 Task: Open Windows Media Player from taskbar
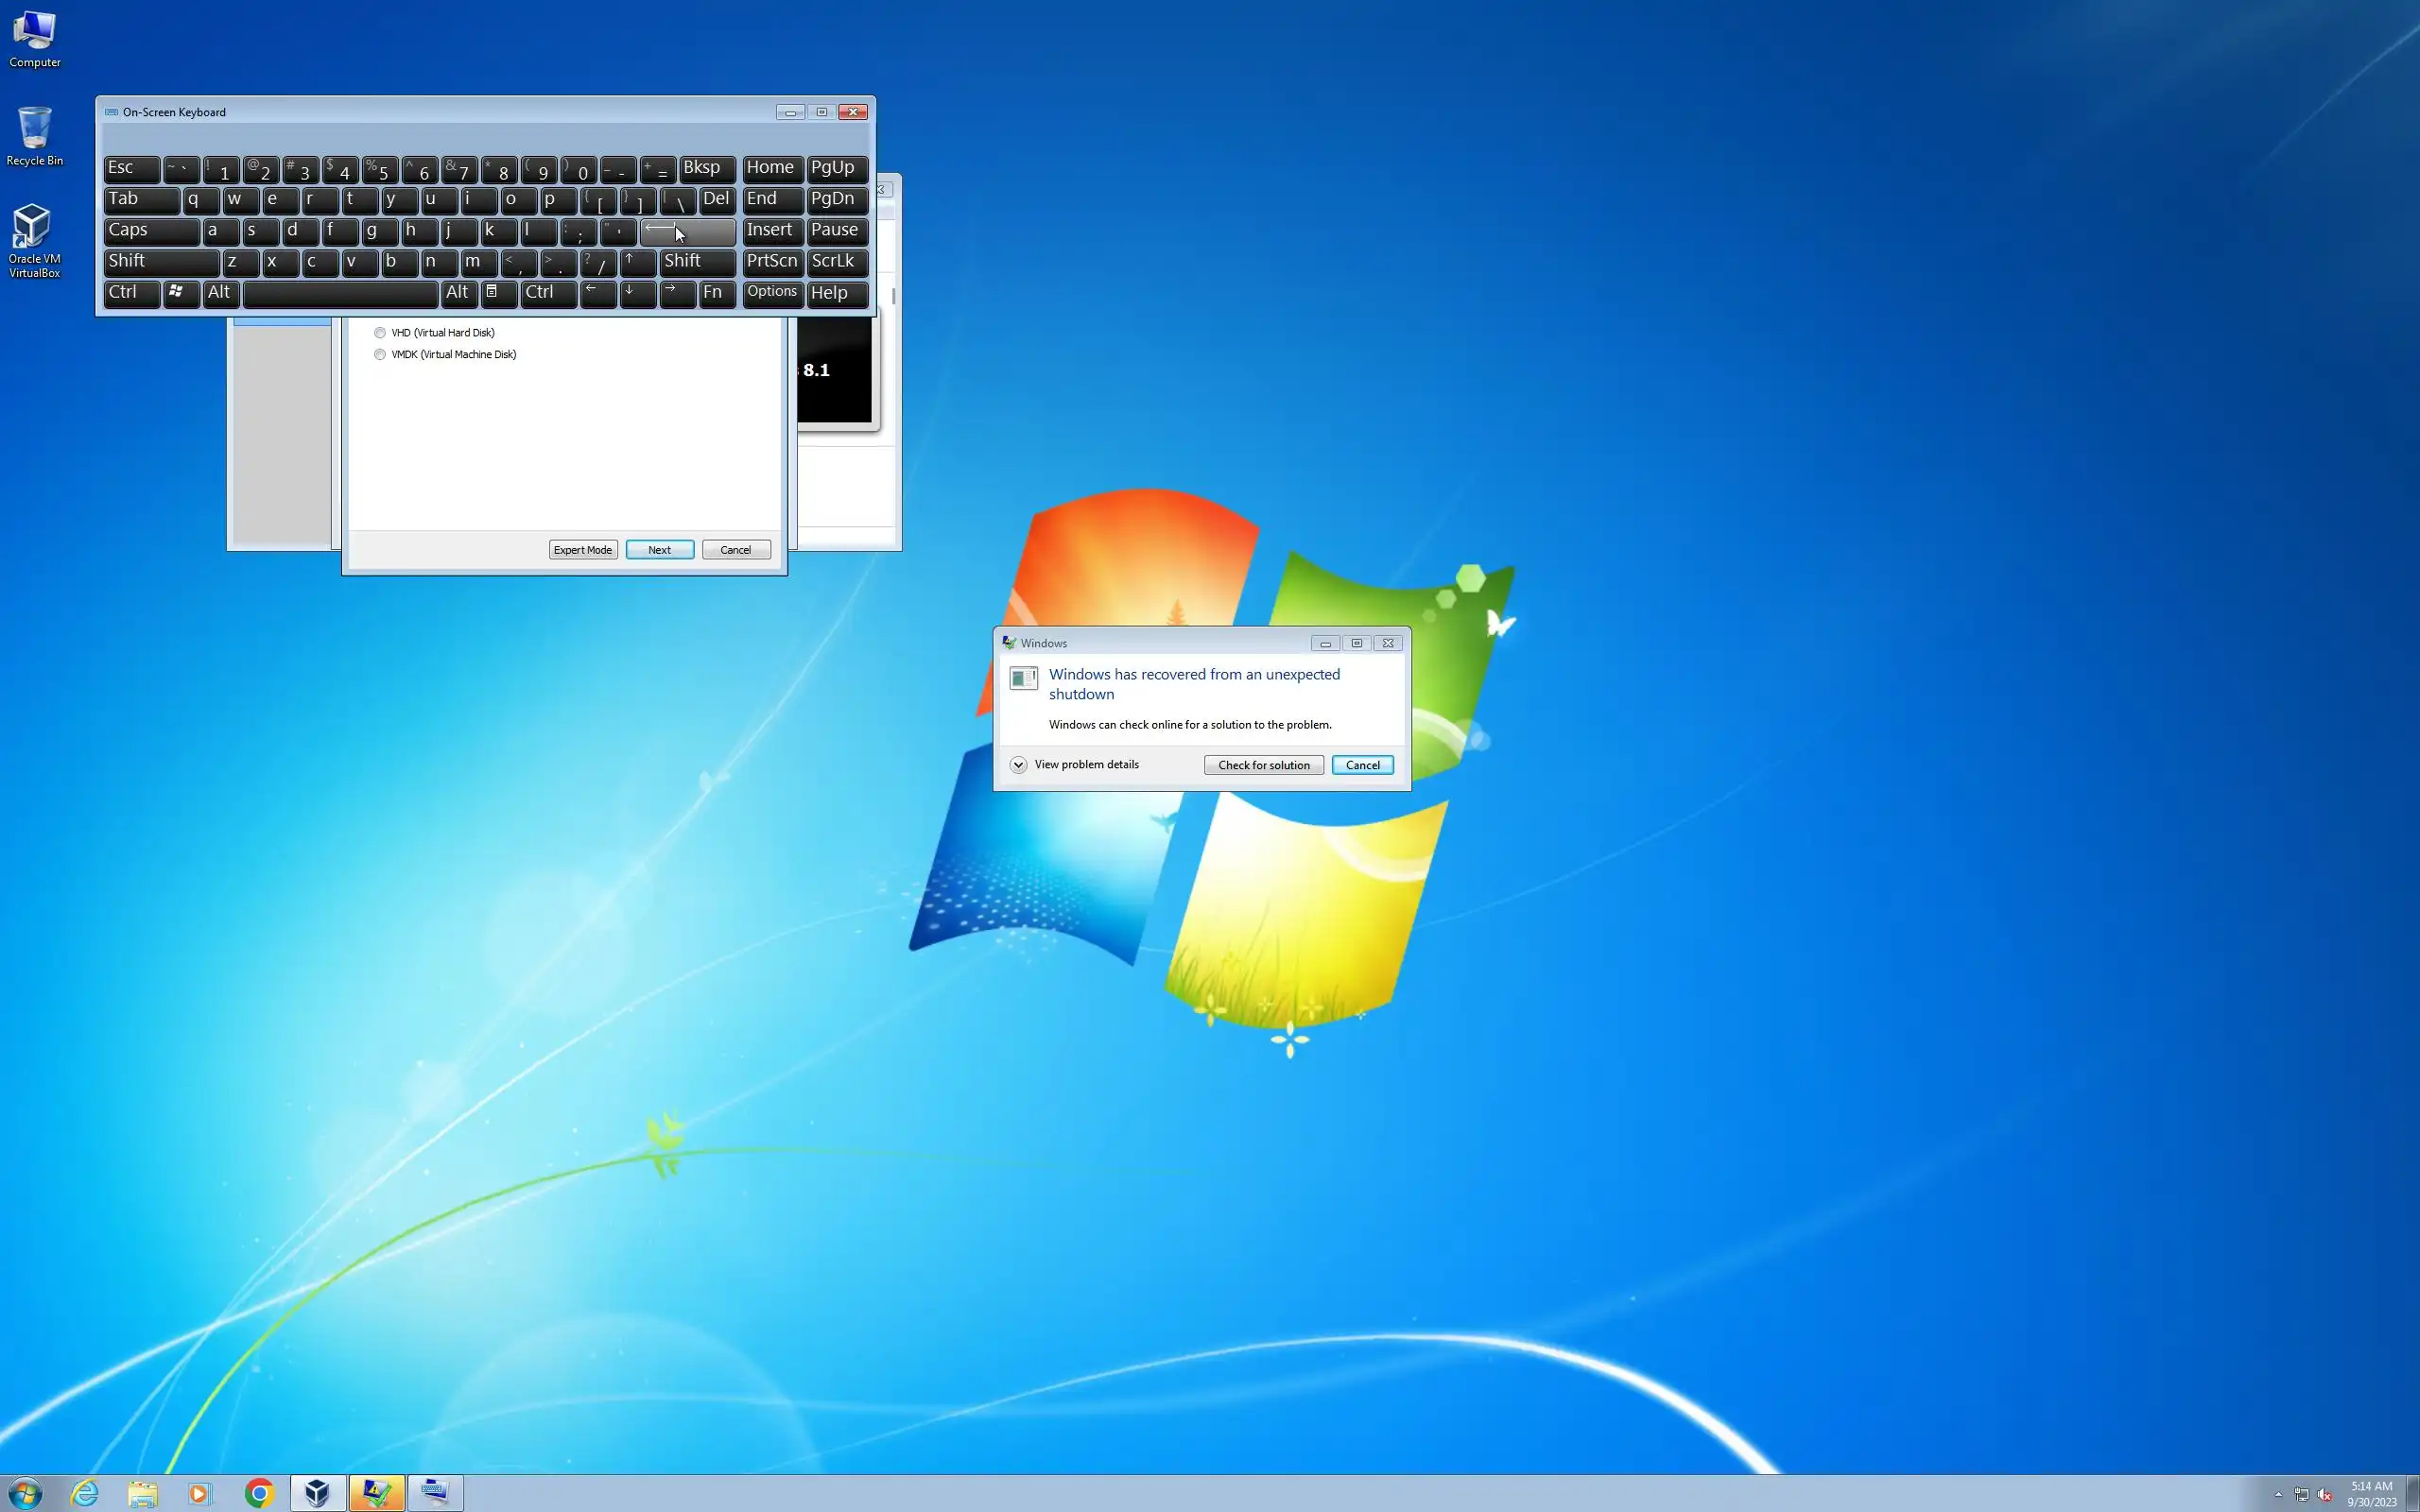coord(199,1493)
